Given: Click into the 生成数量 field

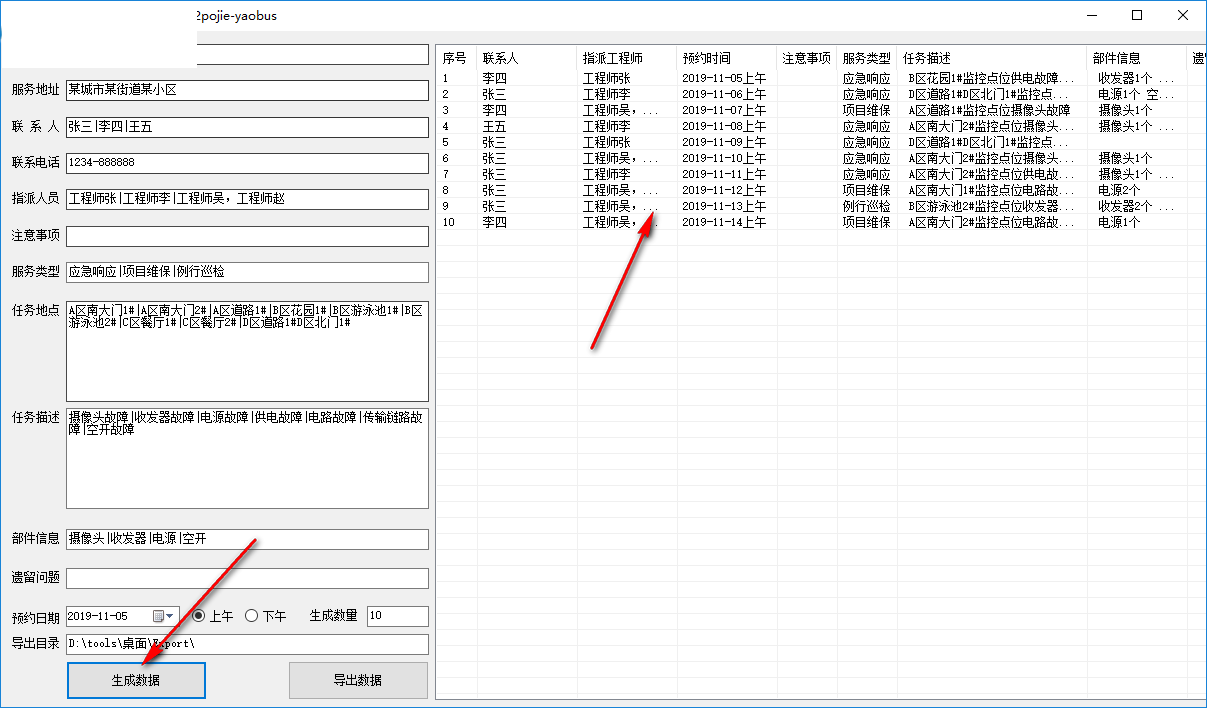Looking at the screenshot, I should (398, 616).
